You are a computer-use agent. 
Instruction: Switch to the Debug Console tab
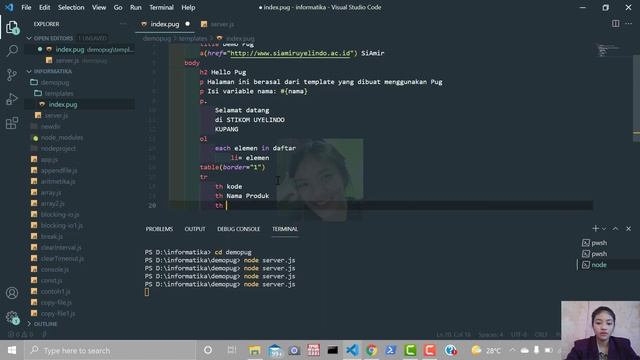[x=238, y=229]
